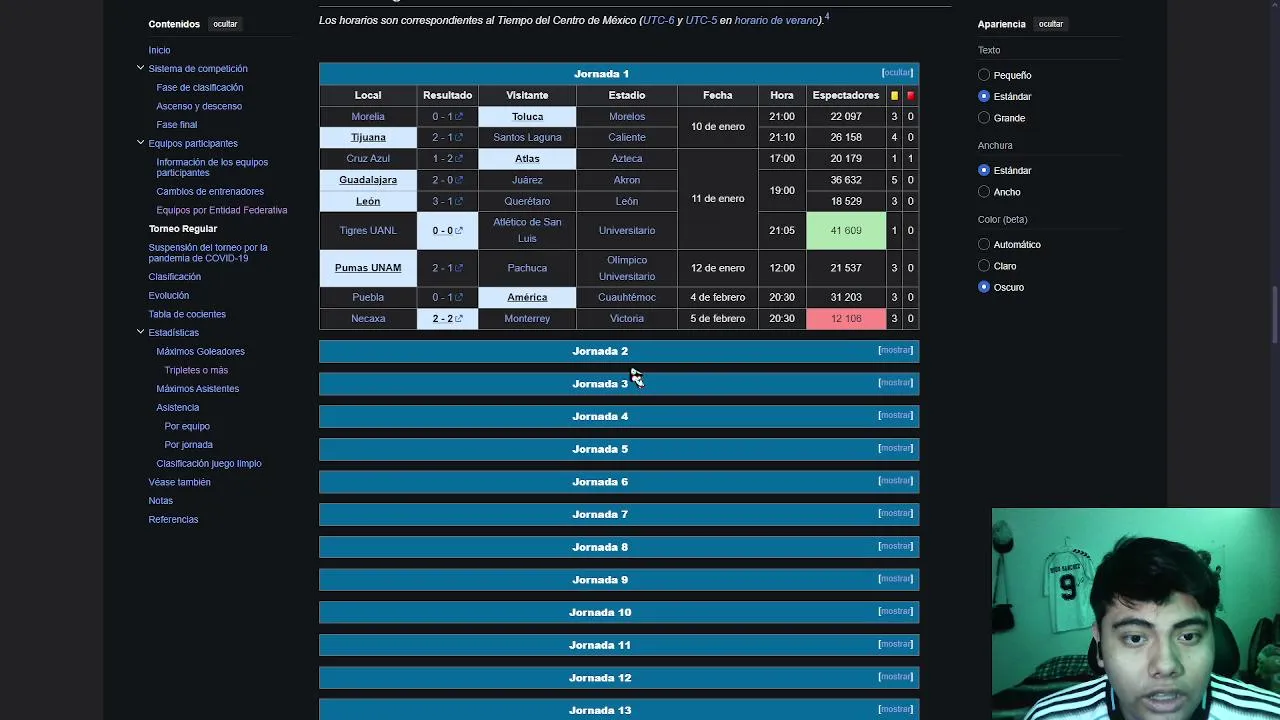This screenshot has height=720, width=1280.
Task: Hide the Contenidos sidebar with ocultar
Action: [x=225, y=24]
